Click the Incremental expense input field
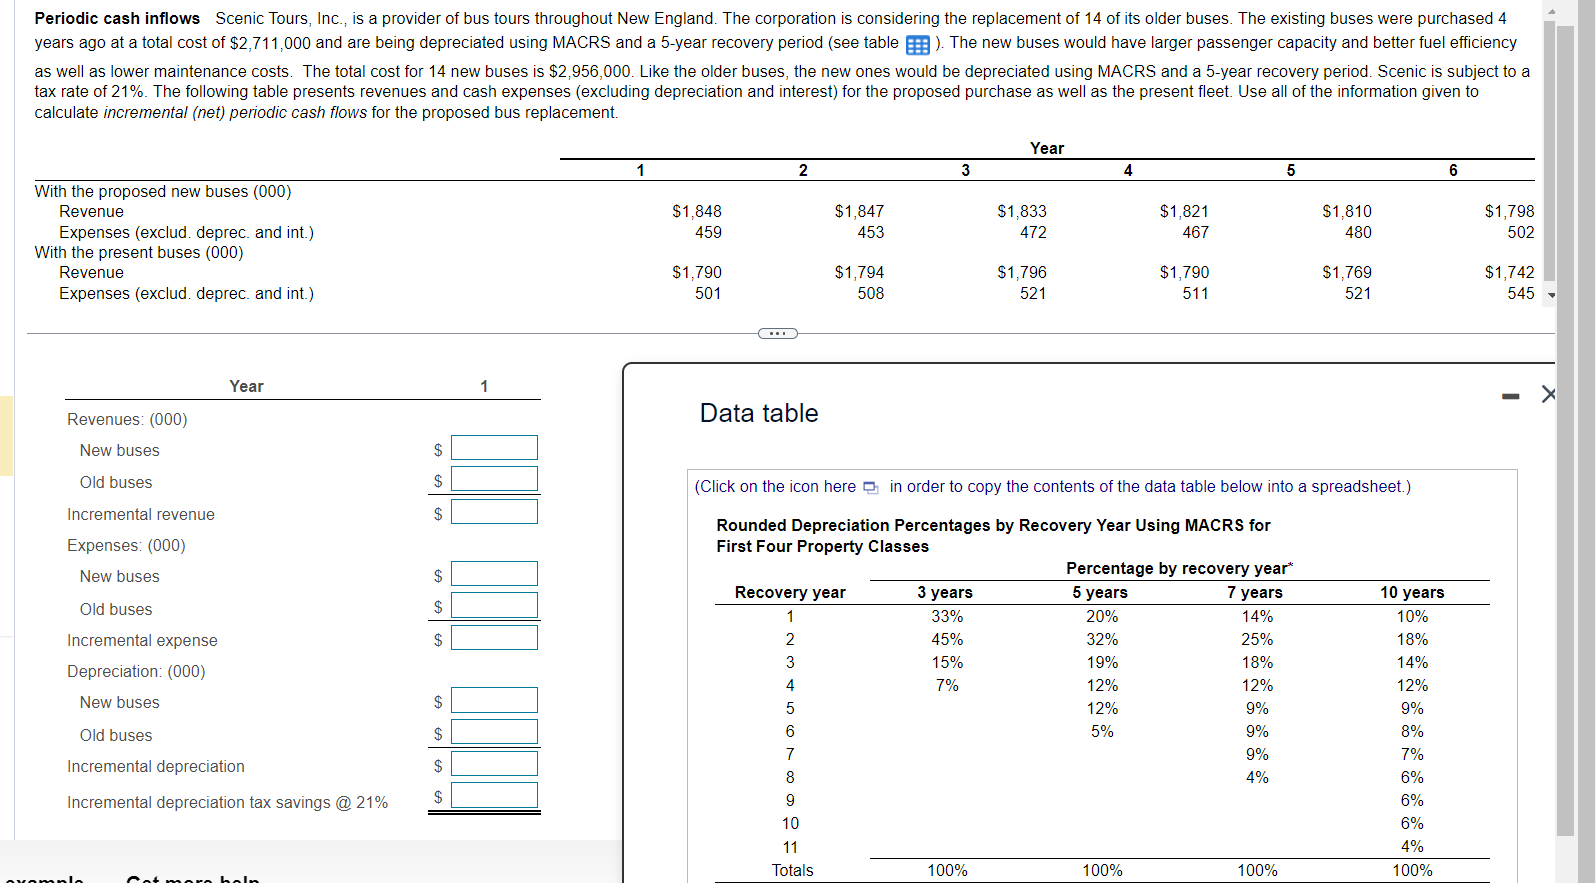The width and height of the screenshot is (1596, 883). point(494,638)
